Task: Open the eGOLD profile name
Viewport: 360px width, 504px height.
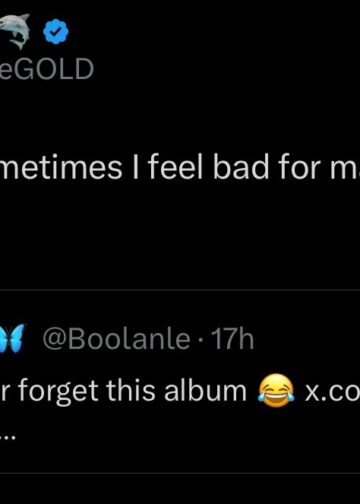Action: 47,69
